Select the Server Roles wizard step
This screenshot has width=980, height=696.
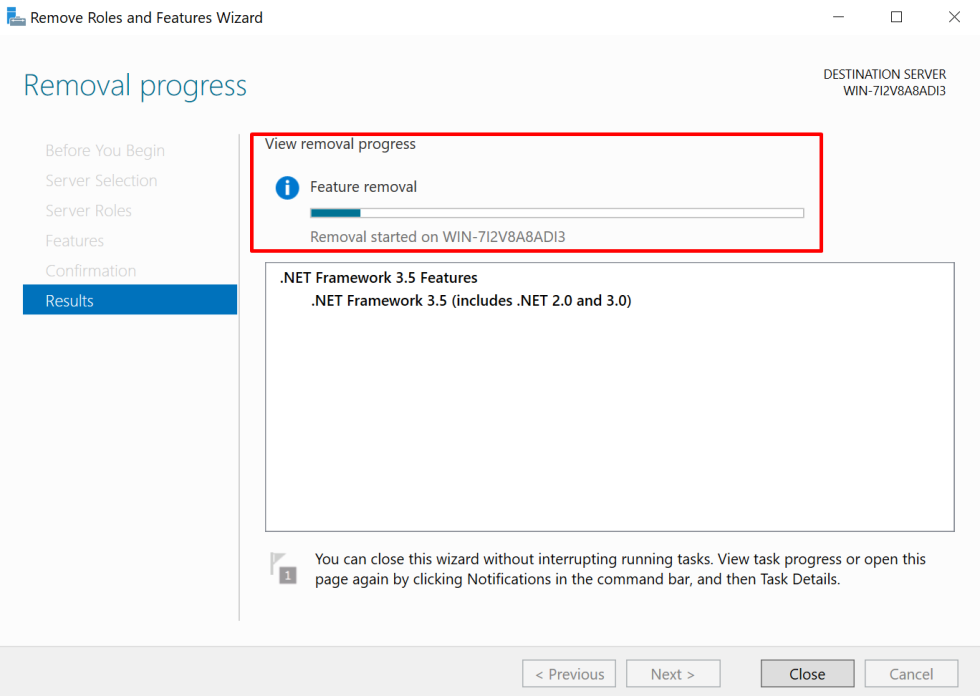tap(88, 210)
